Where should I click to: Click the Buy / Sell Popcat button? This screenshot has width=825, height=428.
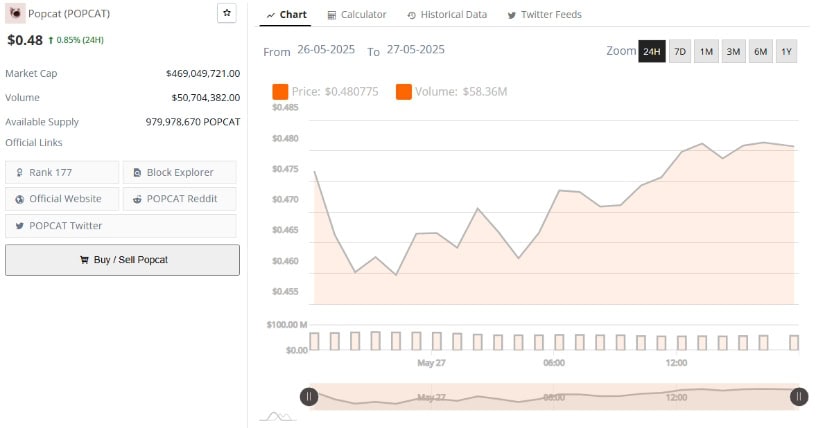[x=123, y=260]
